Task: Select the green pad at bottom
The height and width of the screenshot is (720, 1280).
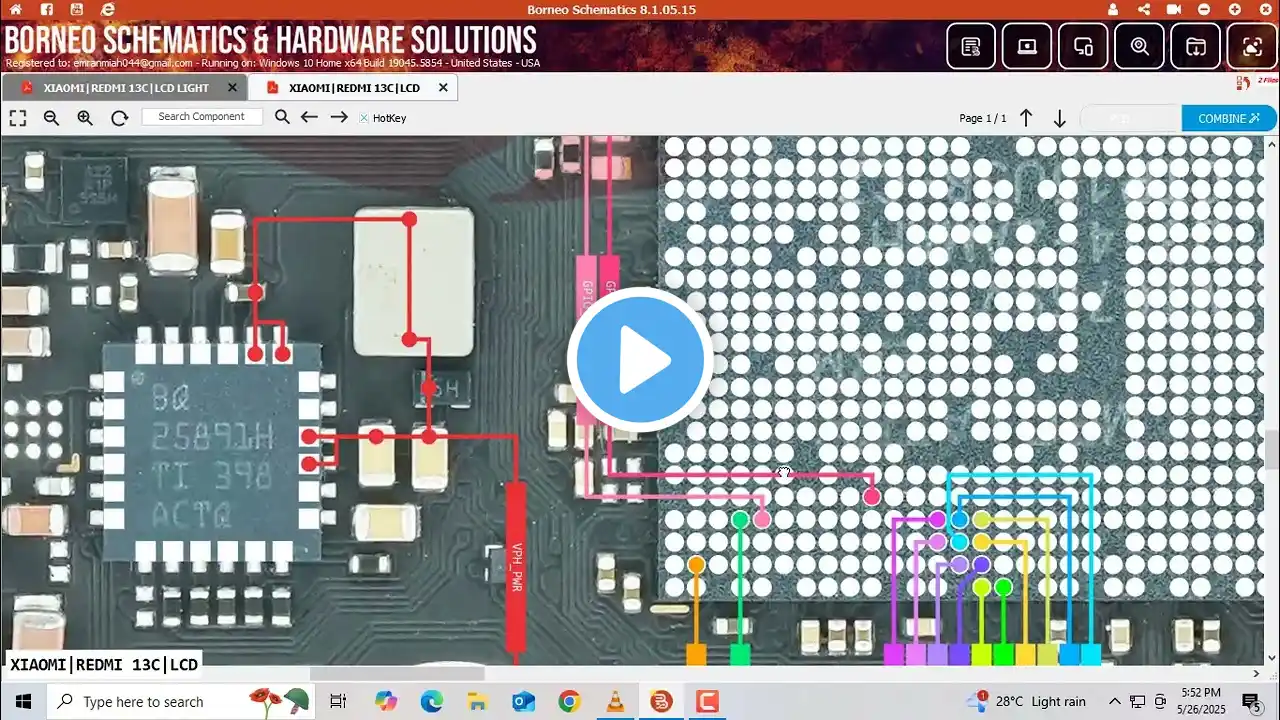Action: [x=740, y=655]
